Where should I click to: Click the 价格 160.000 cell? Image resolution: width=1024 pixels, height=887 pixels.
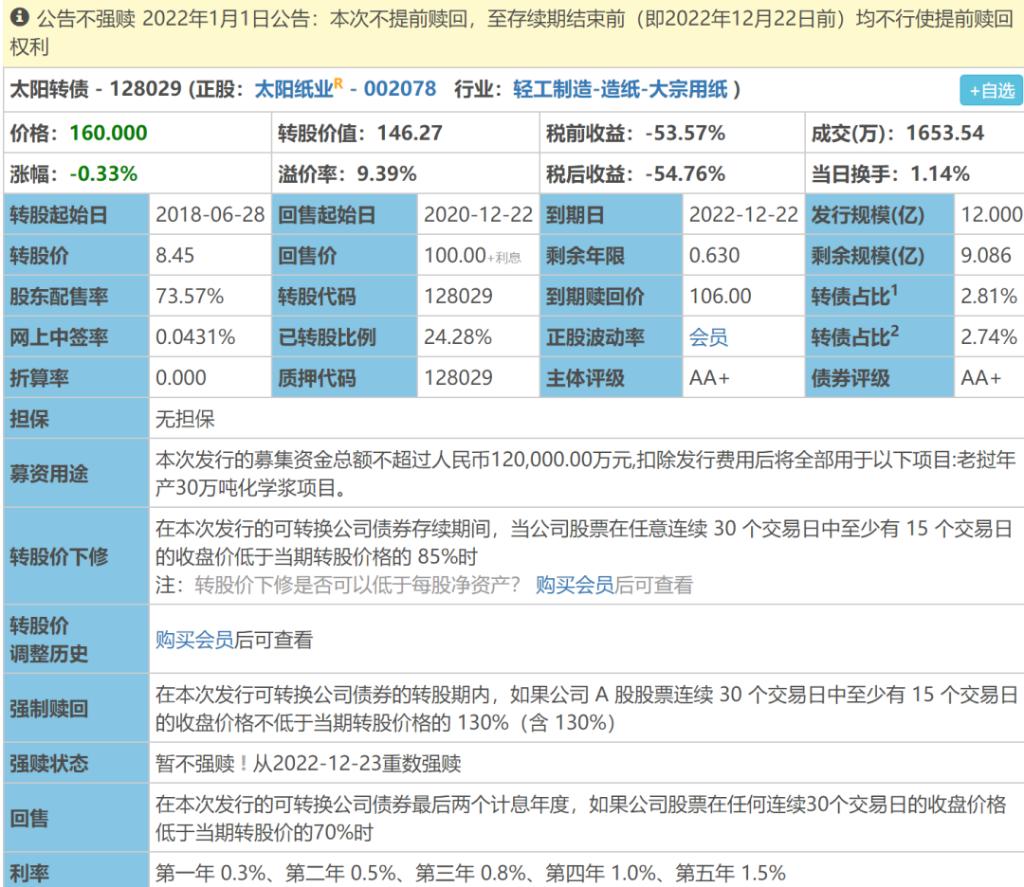[x=78, y=133]
